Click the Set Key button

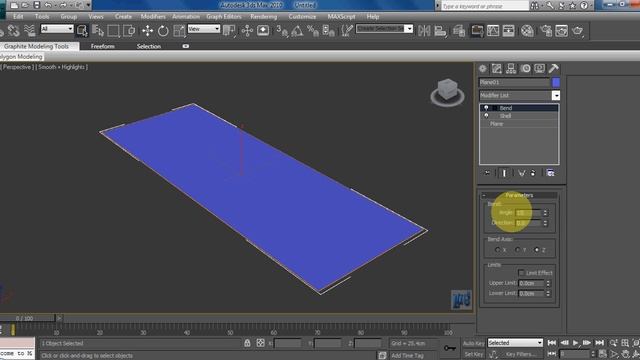tap(473, 354)
